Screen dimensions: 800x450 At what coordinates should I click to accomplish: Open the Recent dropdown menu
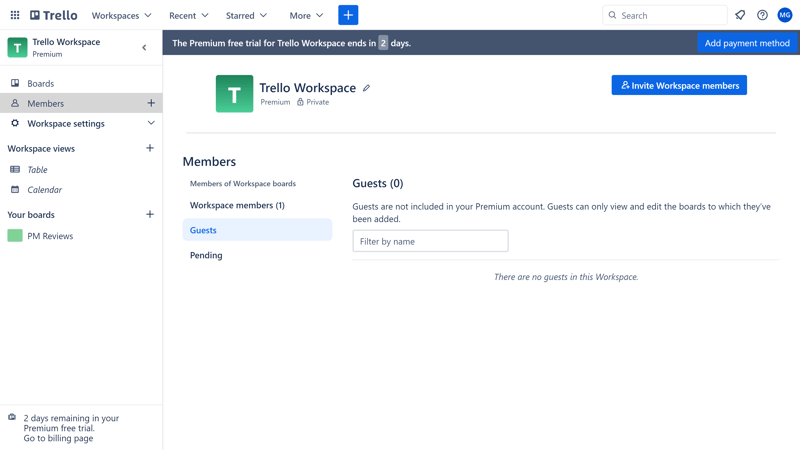(x=188, y=15)
